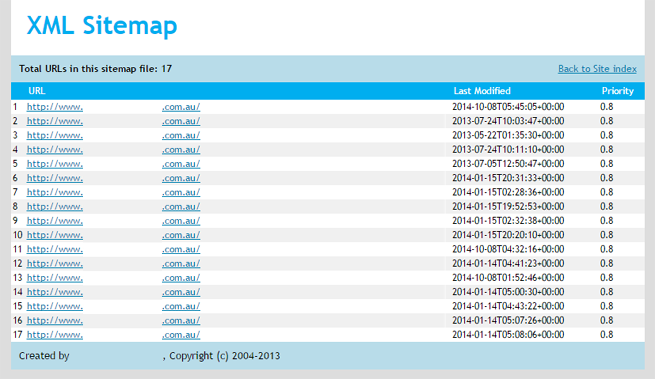
Task: Select the 0.8 priority in row 17
Action: pos(607,335)
